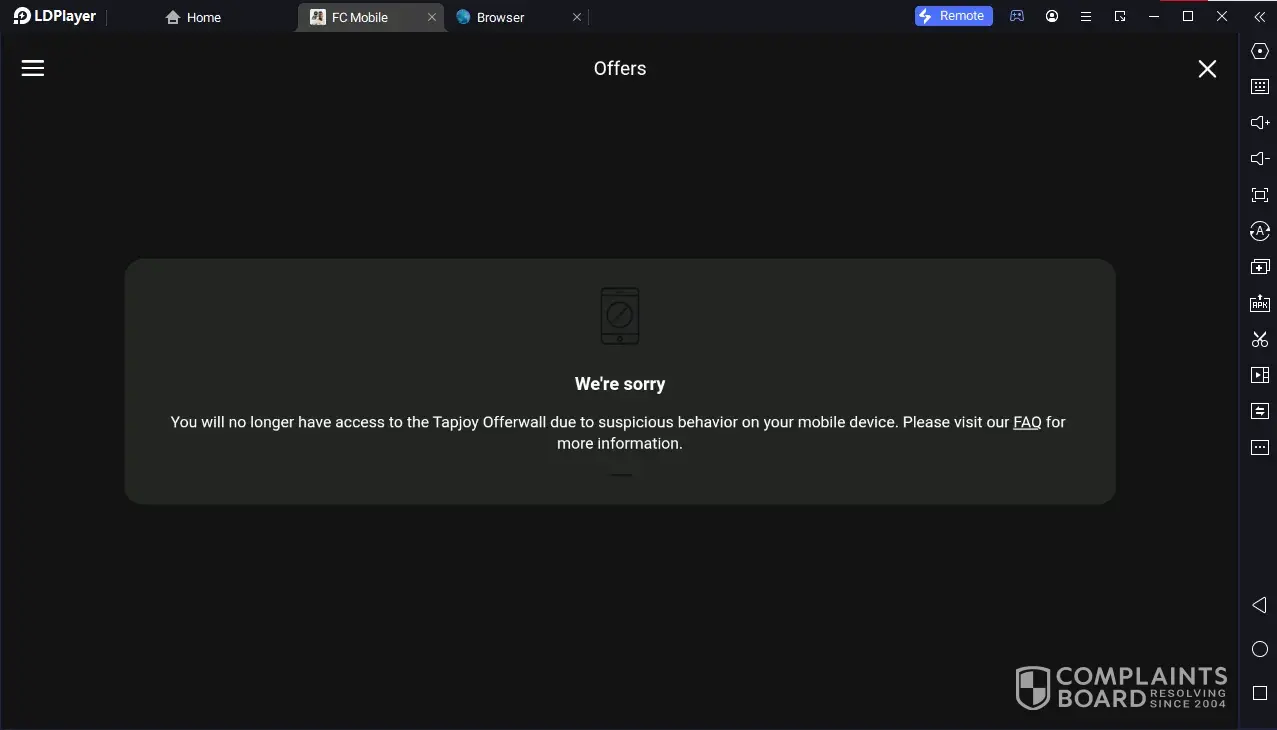
Task: Decrease emulator volume
Action: pyautogui.click(x=1260, y=159)
